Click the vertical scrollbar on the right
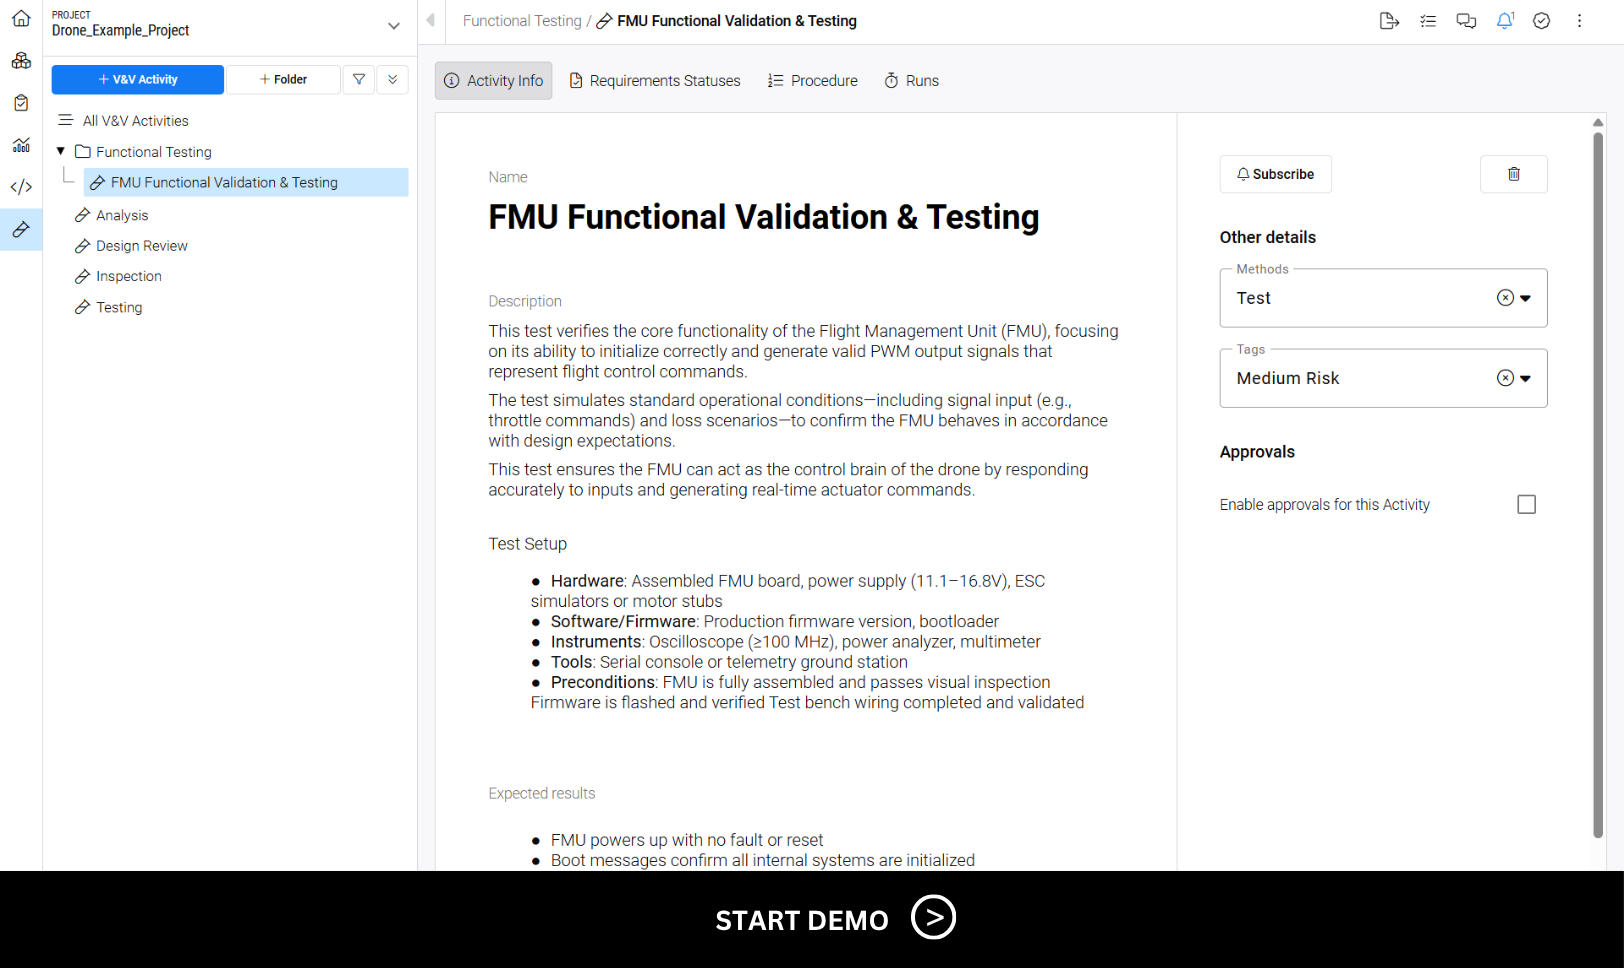The height and width of the screenshot is (968, 1624). point(1598,480)
